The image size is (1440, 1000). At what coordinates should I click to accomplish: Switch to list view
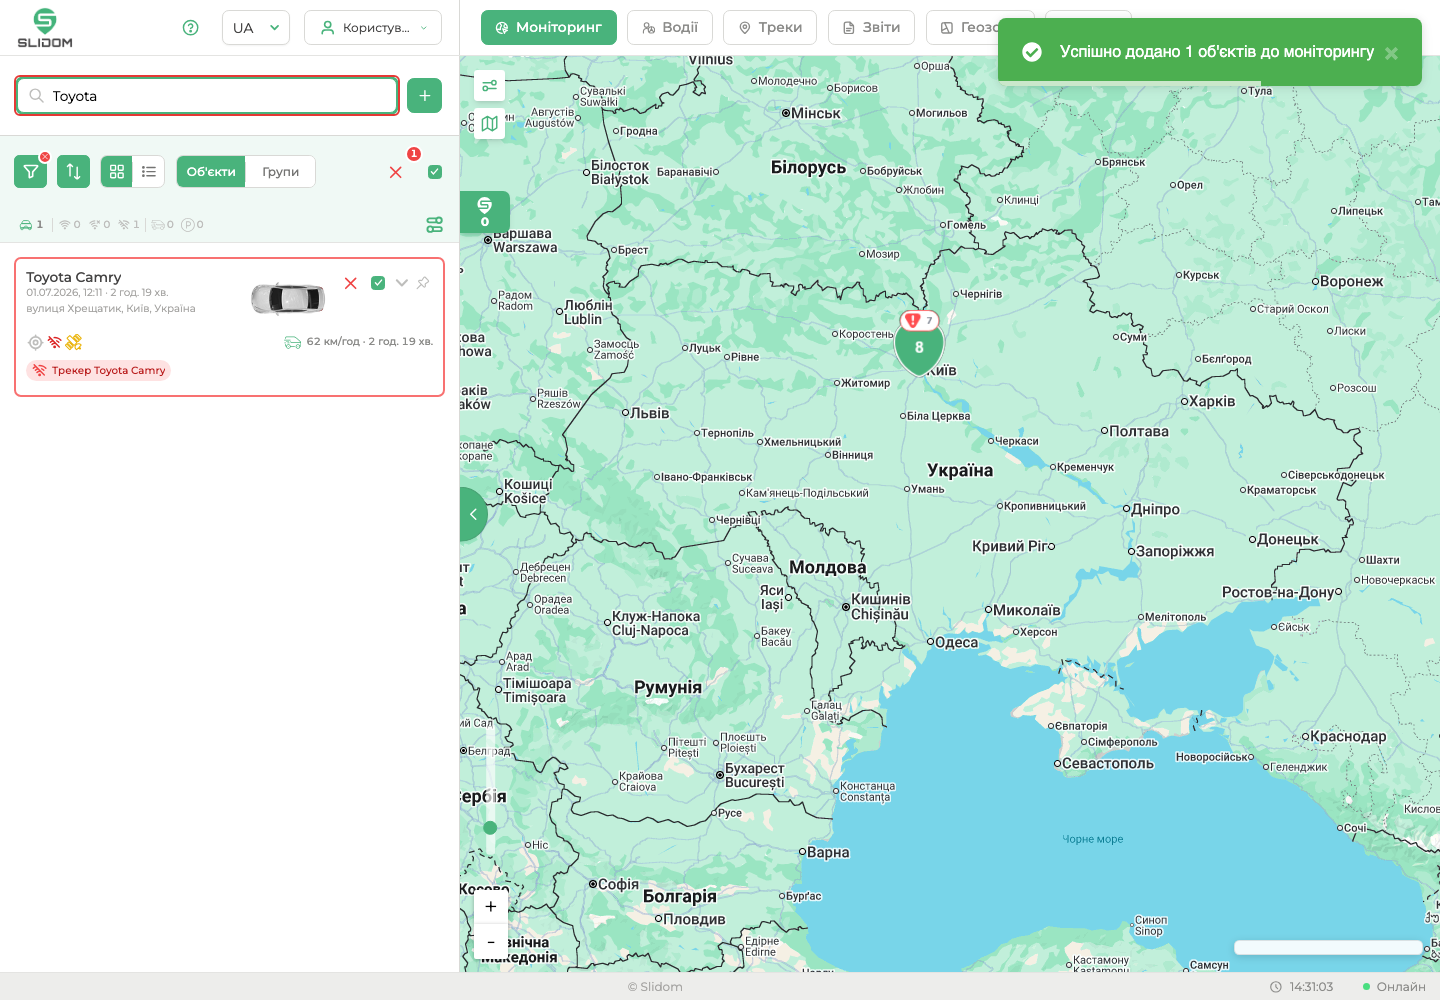149,172
